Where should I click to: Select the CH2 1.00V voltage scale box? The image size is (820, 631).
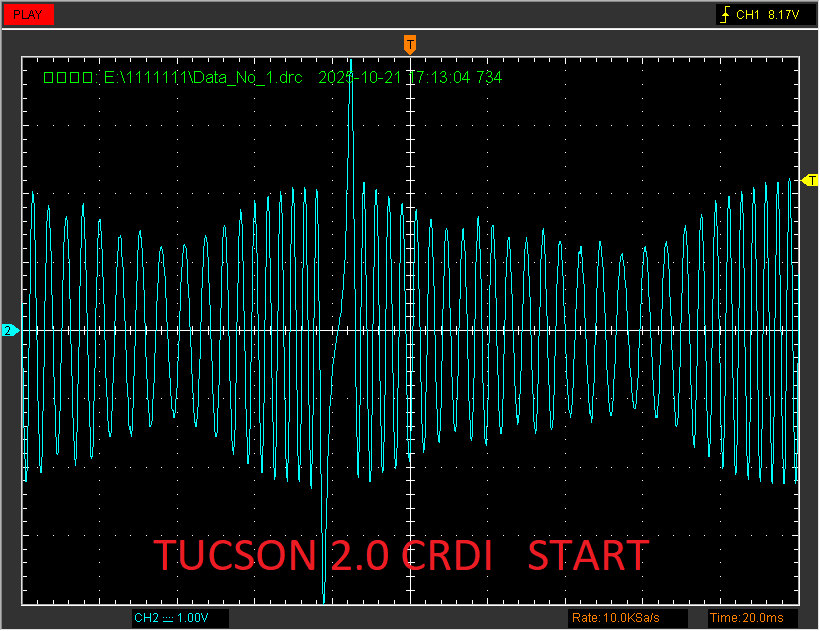tap(179, 618)
